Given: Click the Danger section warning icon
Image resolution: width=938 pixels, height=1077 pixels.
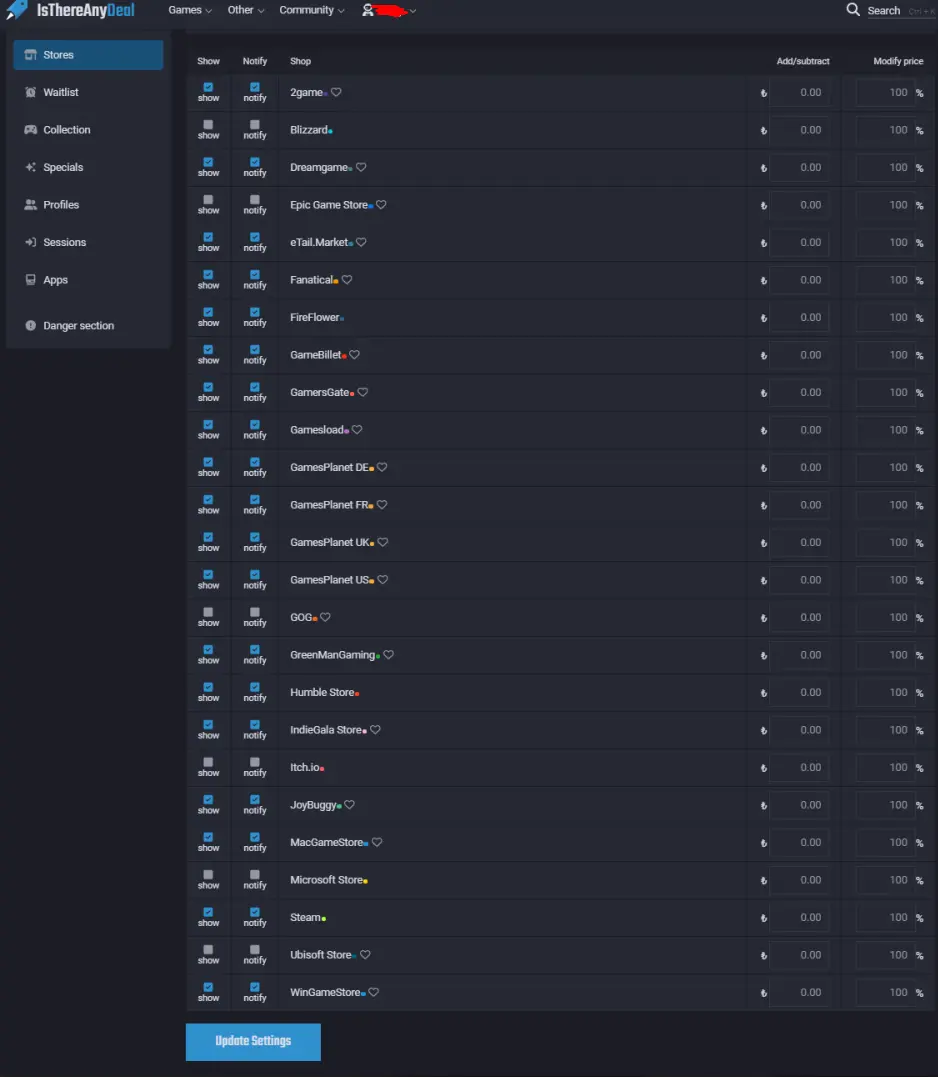Looking at the screenshot, I should coord(30,326).
